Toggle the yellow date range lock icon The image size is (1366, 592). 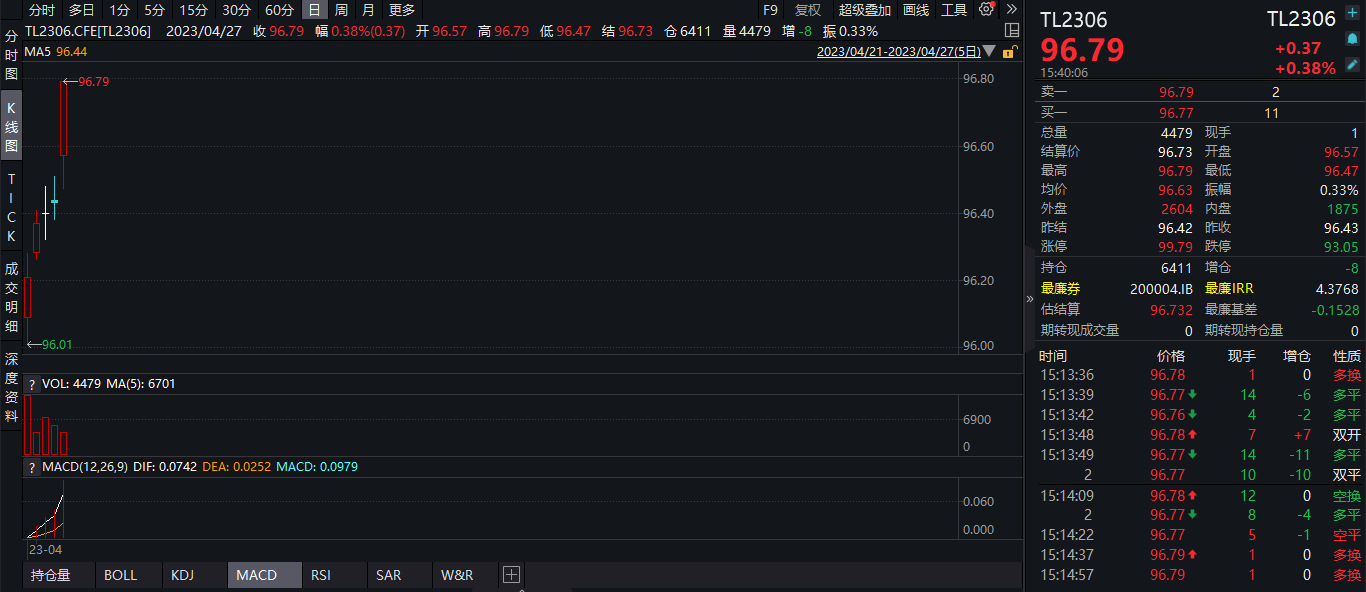click(x=1011, y=51)
